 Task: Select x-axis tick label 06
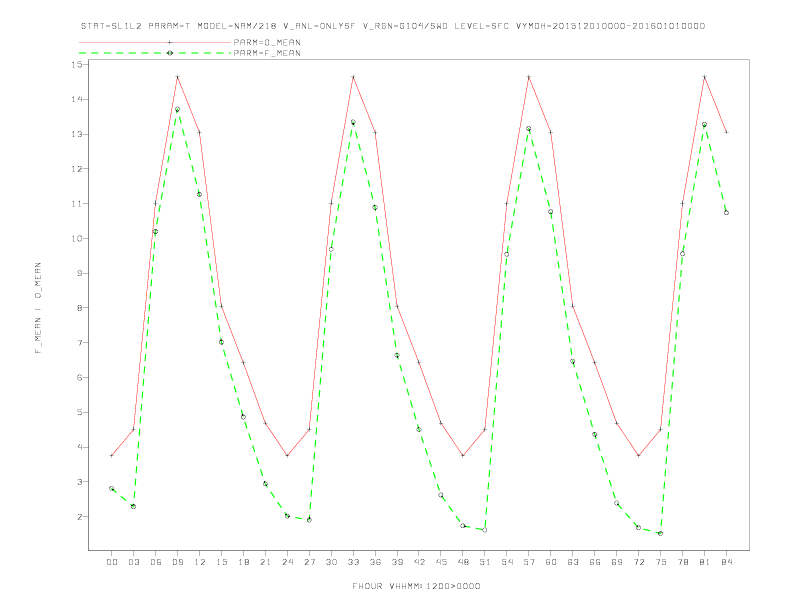click(156, 562)
